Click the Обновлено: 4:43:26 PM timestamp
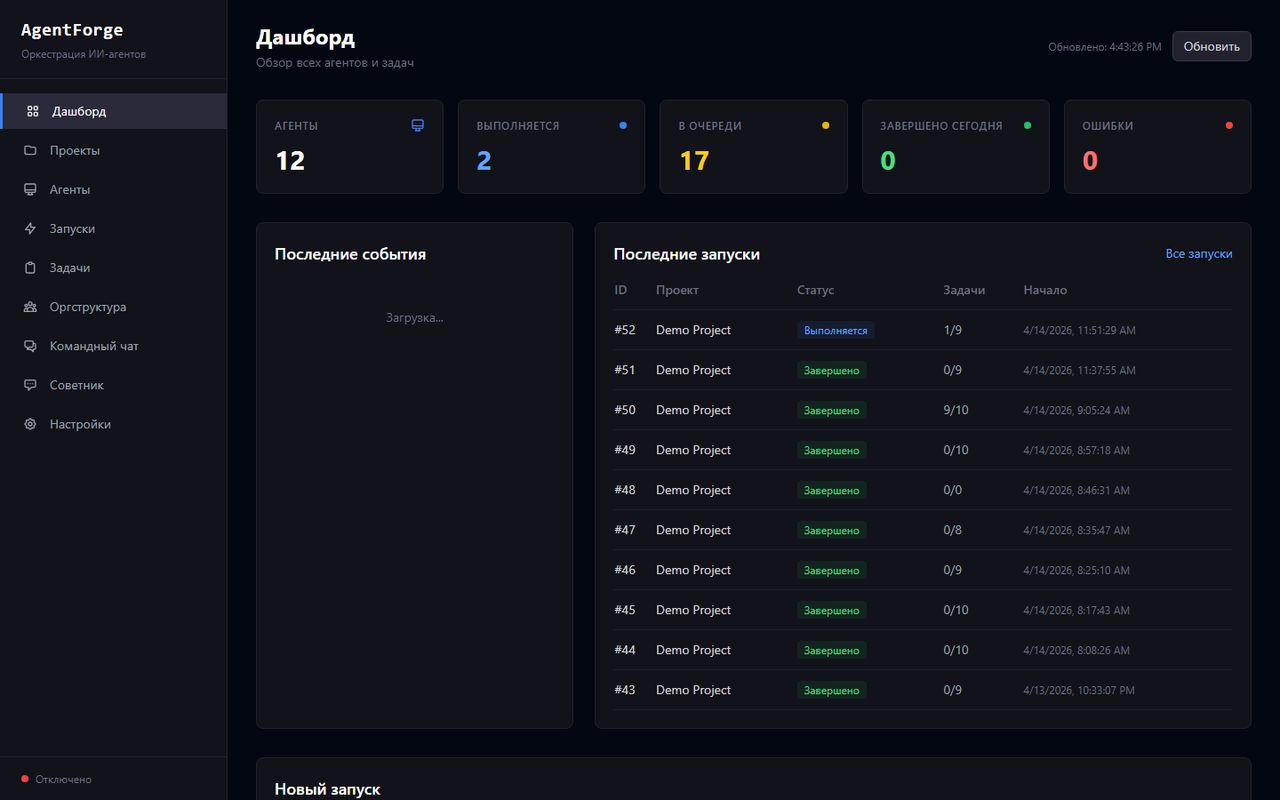Screen dimensions: 1280x800 [1105, 47]
